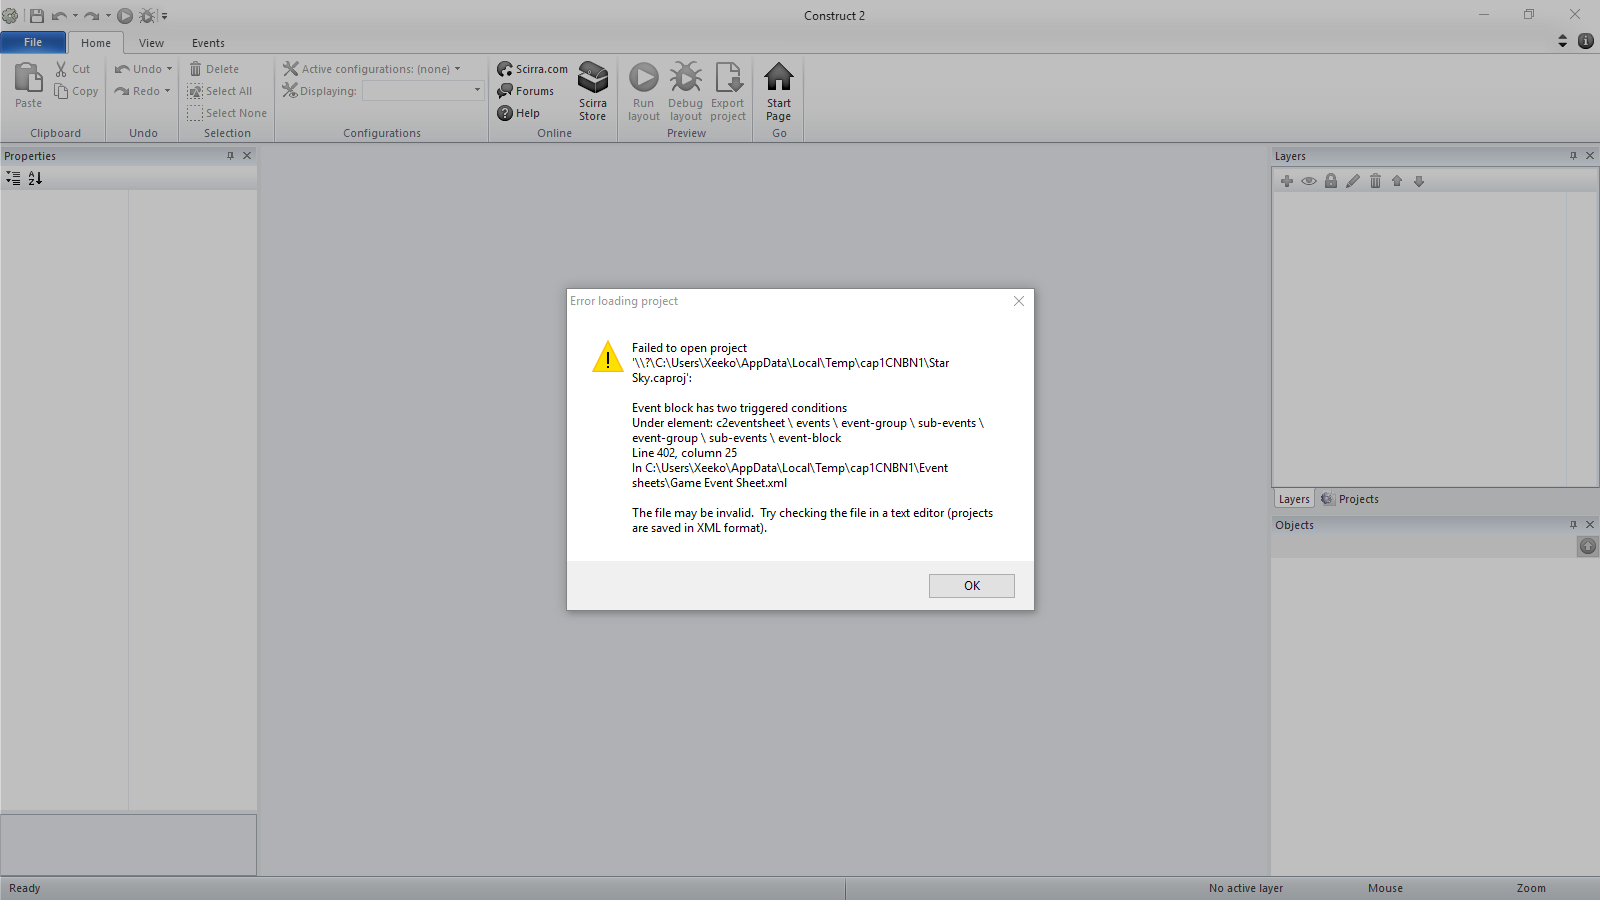This screenshot has width=1600, height=900.
Task: Open the File menu tab
Action: click(33, 42)
